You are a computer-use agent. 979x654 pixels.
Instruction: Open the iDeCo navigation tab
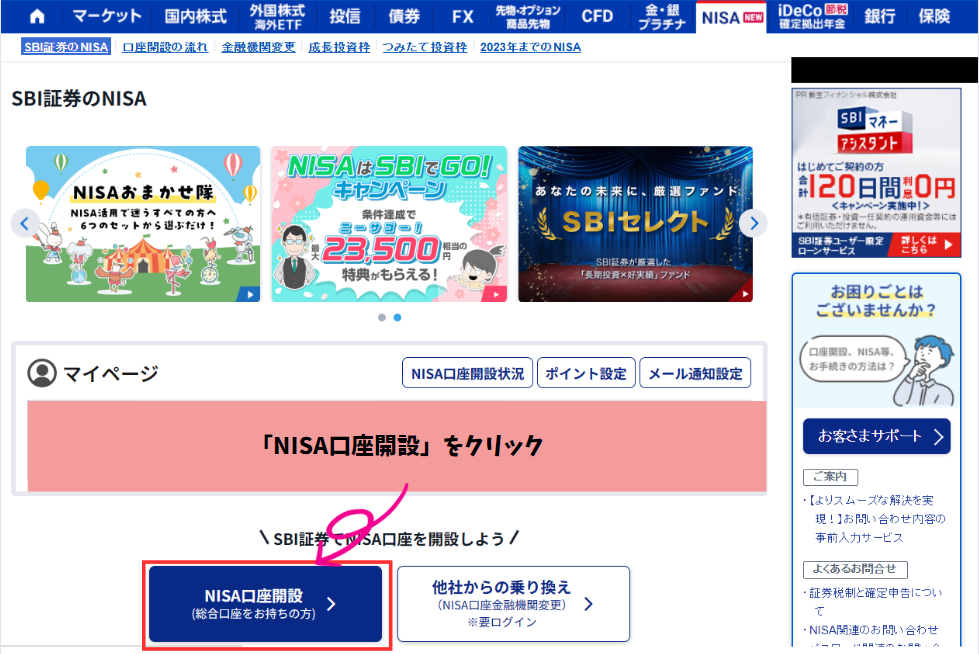pos(809,17)
